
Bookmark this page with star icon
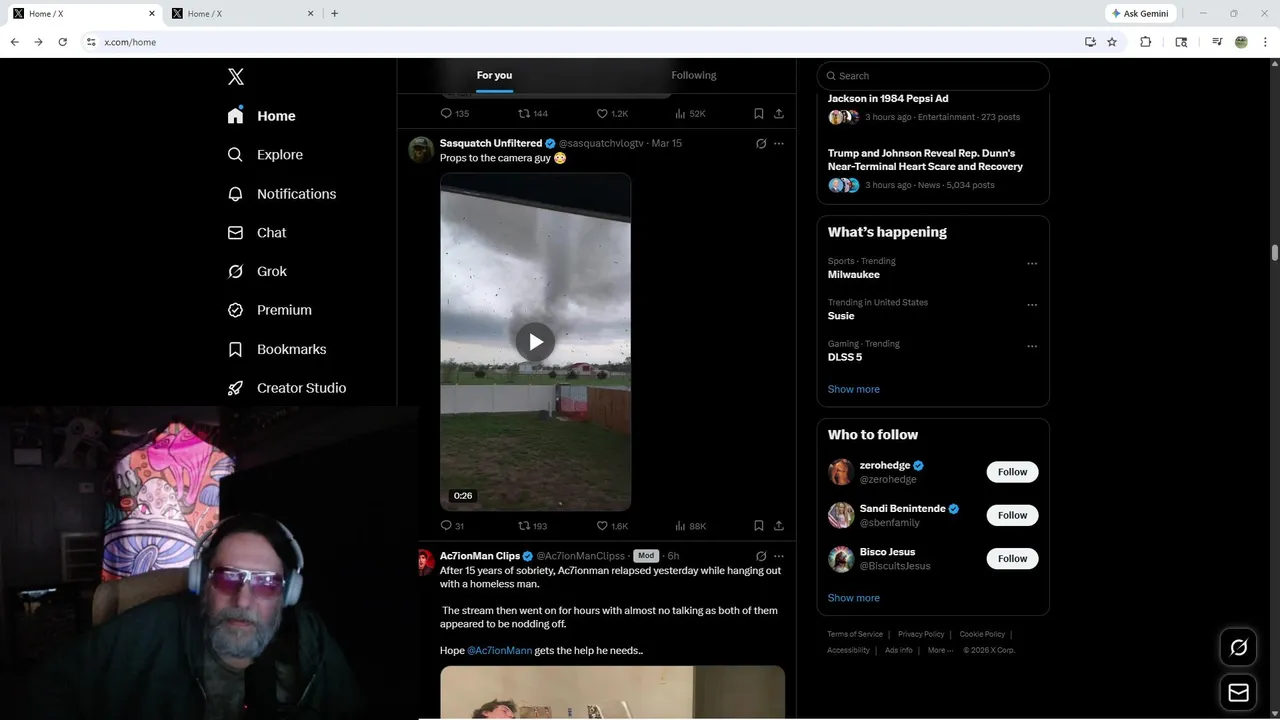pyautogui.click(x=1112, y=42)
